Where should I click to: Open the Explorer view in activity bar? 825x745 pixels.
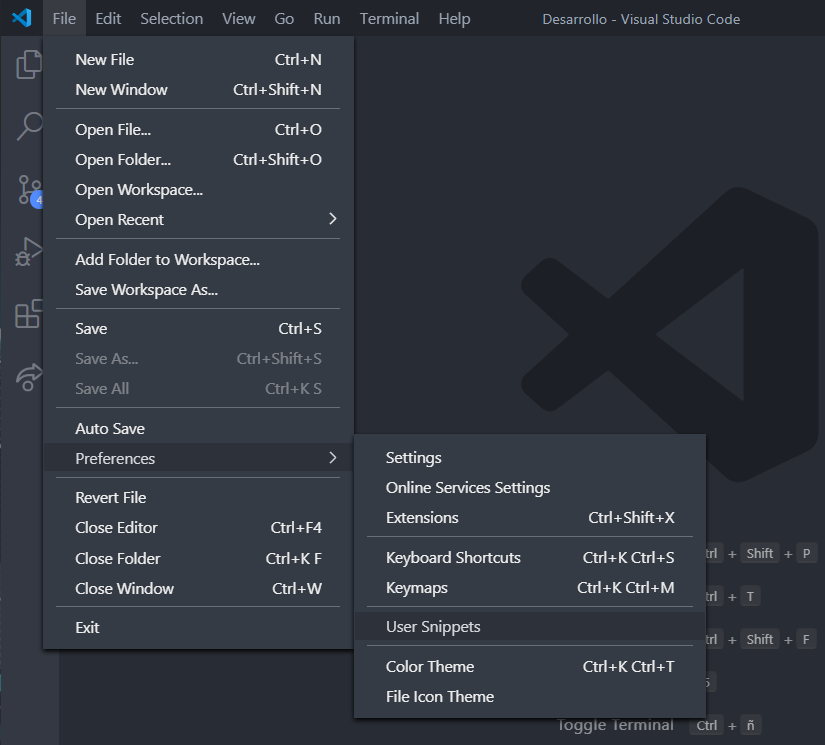[x=29, y=64]
